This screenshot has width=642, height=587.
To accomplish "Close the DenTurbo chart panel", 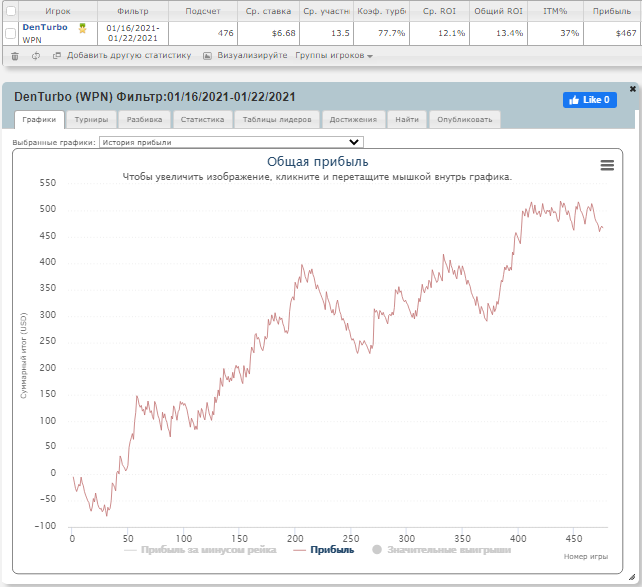I will point(632,89).
